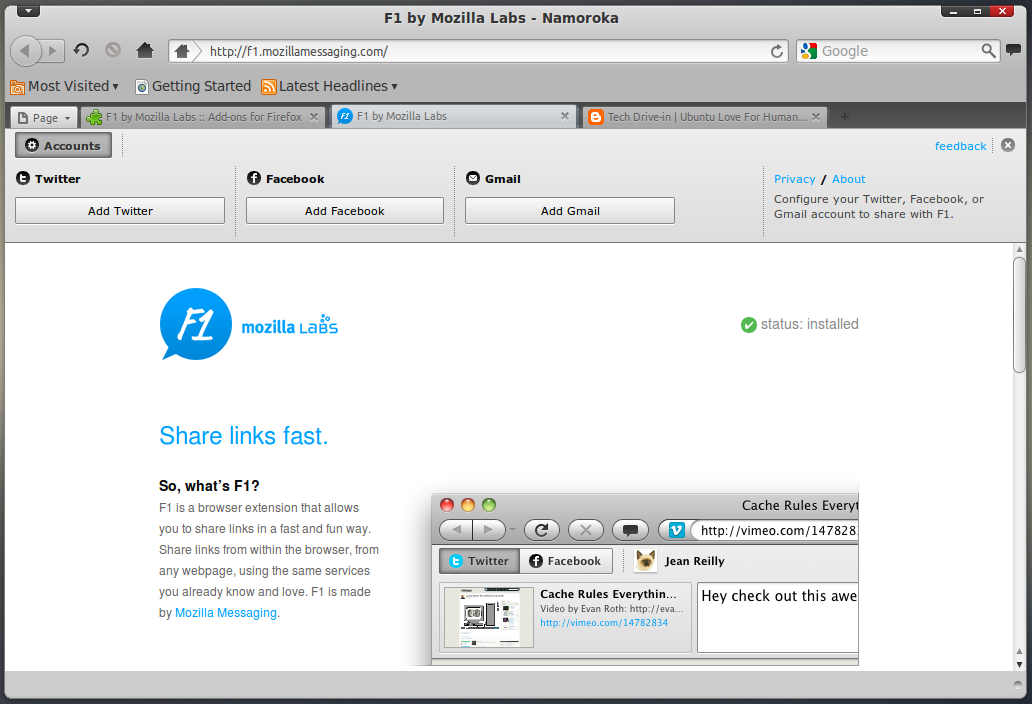The image size is (1032, 704).
Task: Switch to the Add-ons for Firefox tab
Action: click(x=200, y=116)
